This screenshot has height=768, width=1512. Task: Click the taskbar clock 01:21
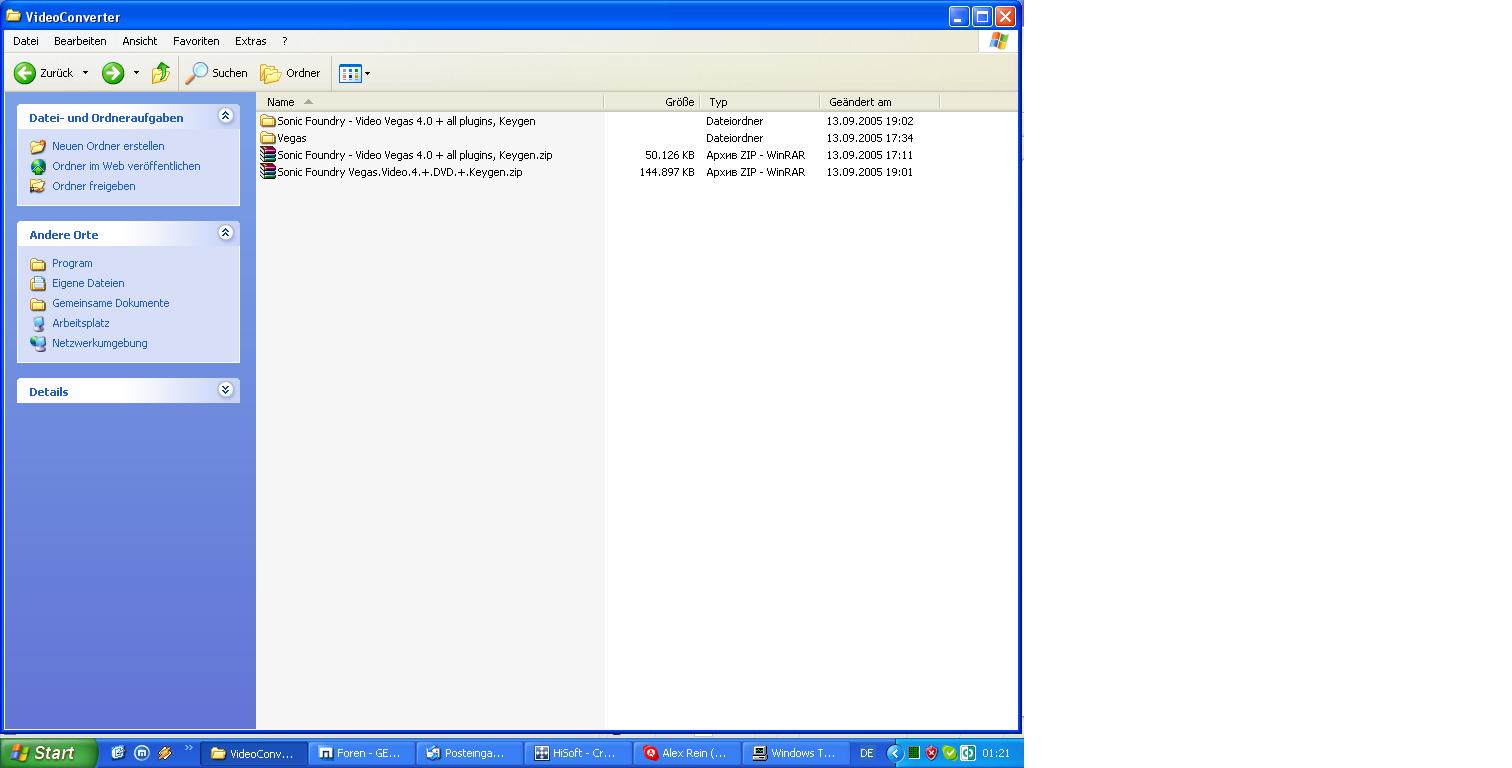click(x=996, y=753)
